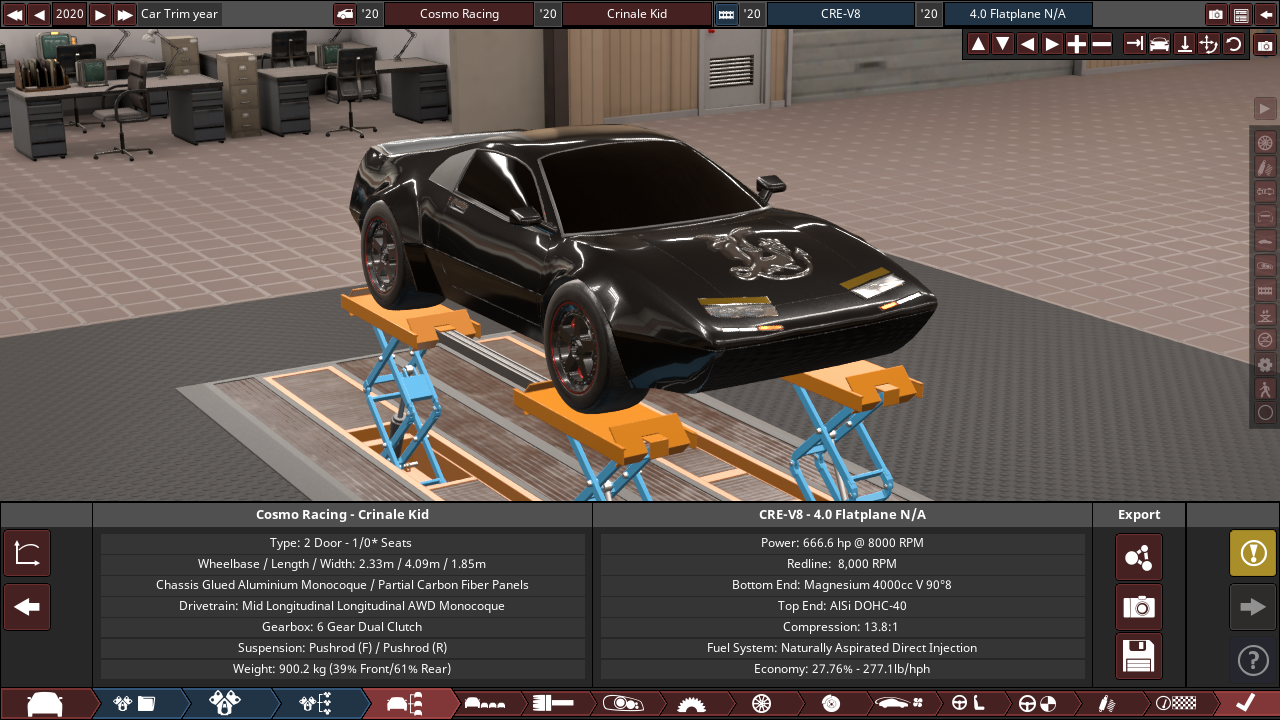Open help with the question mark button
The image size is (1280, 720).
coord(1253,660)
